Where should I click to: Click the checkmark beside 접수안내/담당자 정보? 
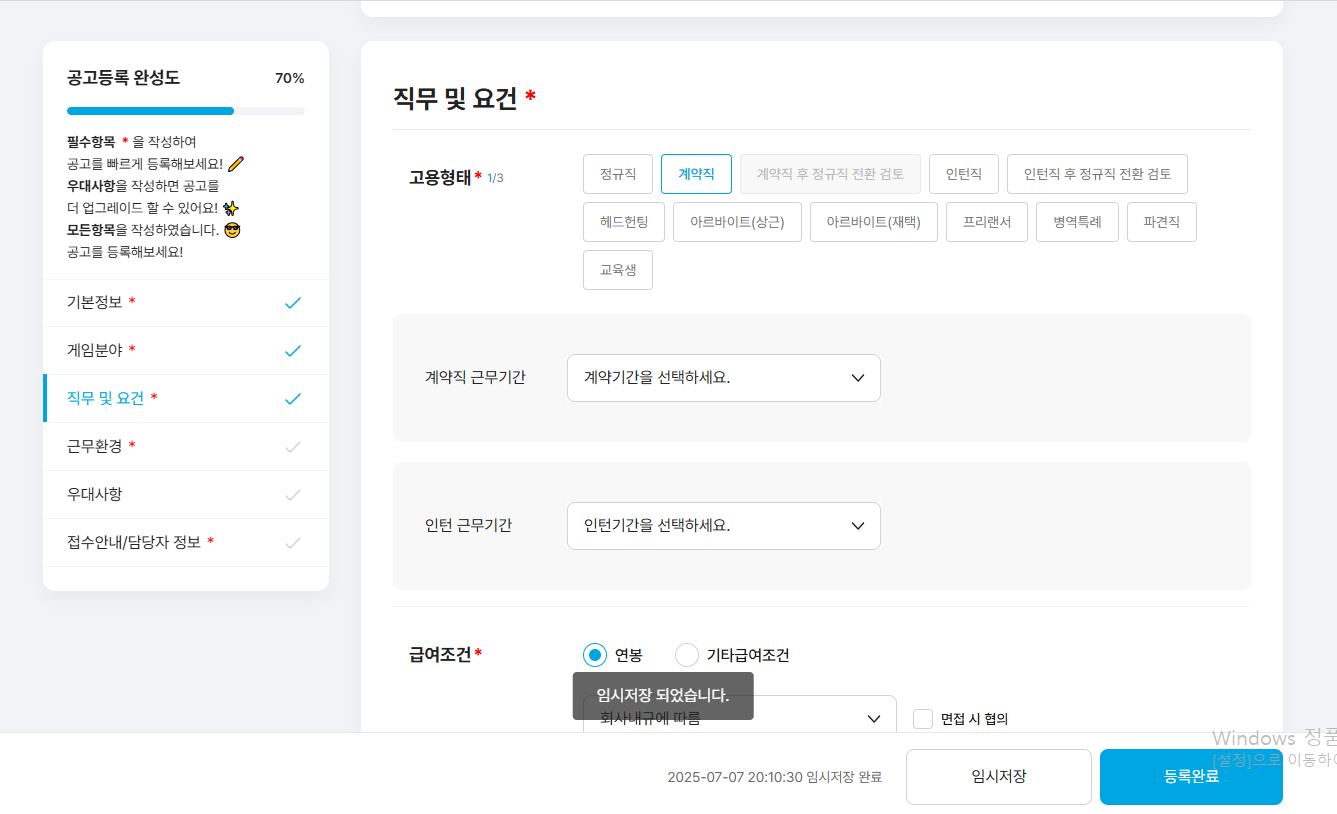(x=292, y=543)
